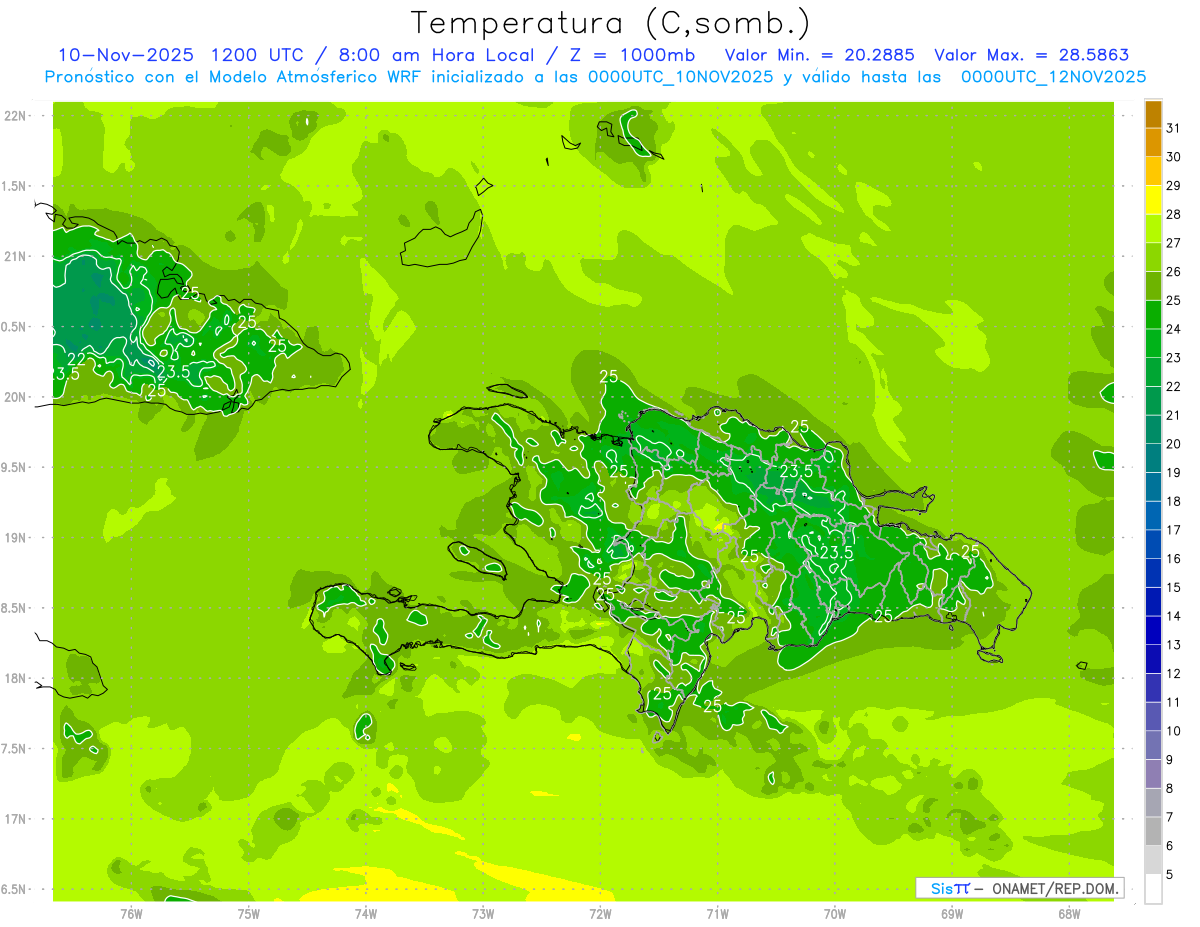The height and width of the screenshot is (927, 1200).
Task: Click the "71W" longitude axis label
Action: tap(717, 913)
